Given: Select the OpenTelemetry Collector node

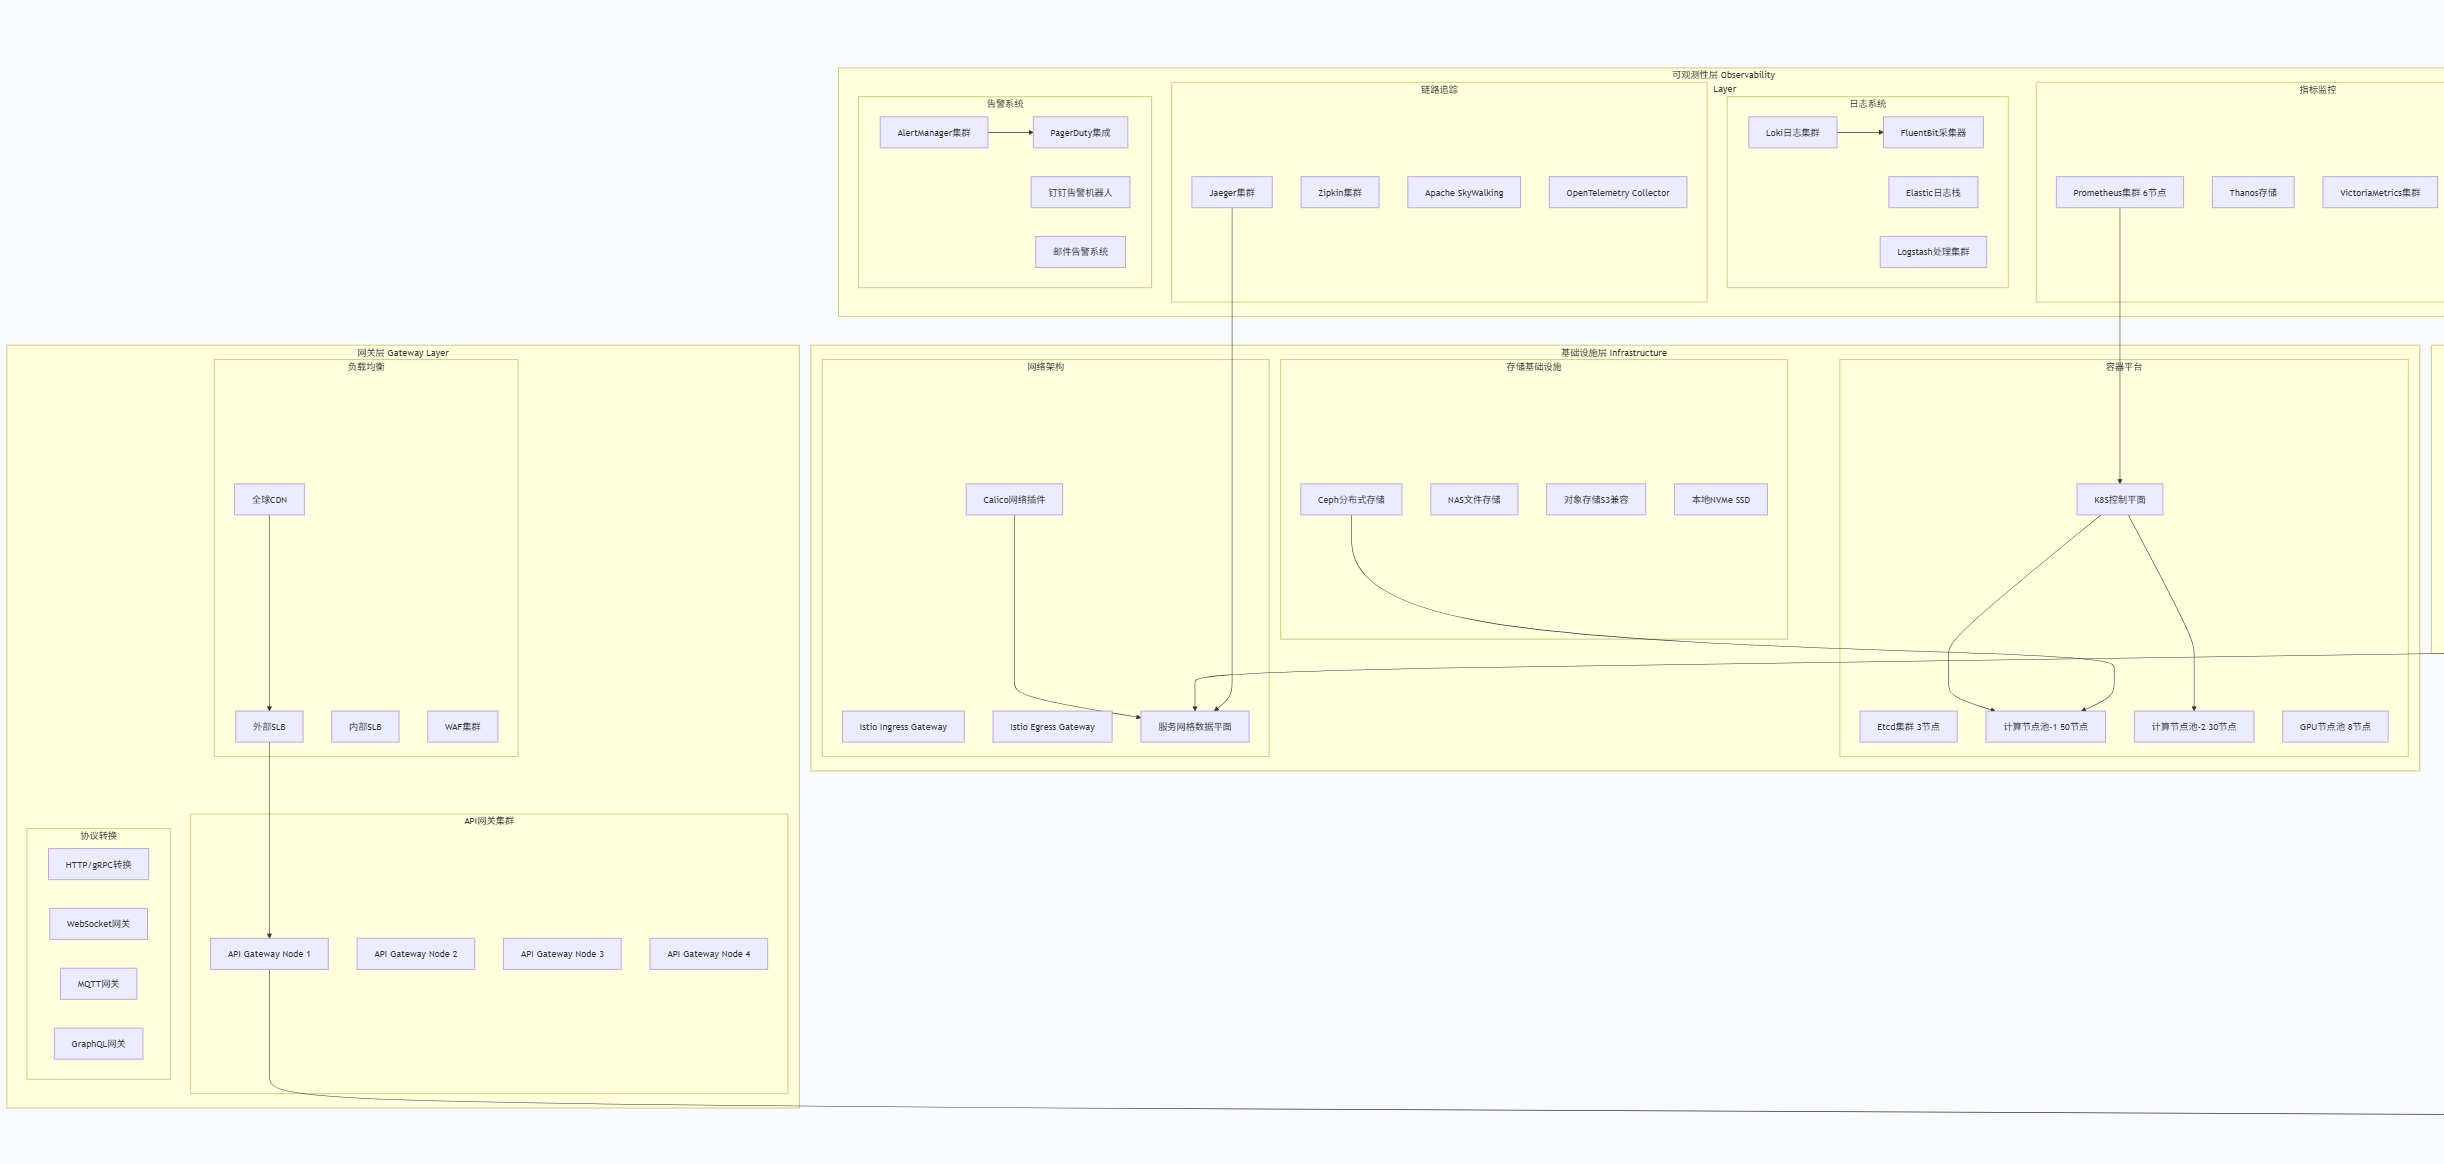Looking at the screenshot, I should pyautogui.click(x=1617, y=193).
